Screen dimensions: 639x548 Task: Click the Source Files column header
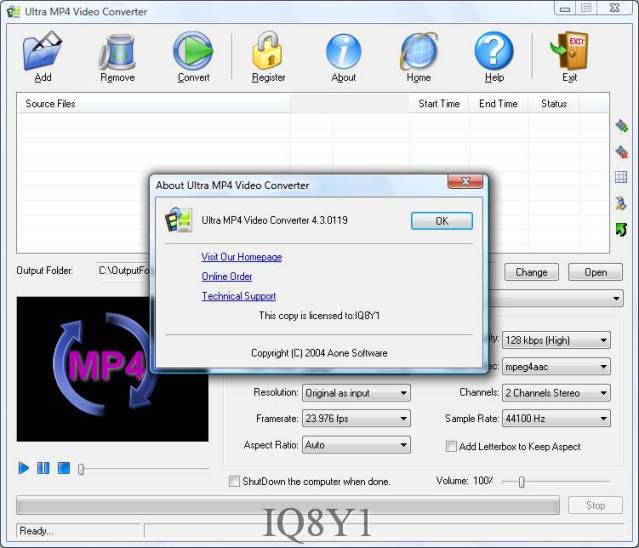pyautogui.click(x=153, y=104)
